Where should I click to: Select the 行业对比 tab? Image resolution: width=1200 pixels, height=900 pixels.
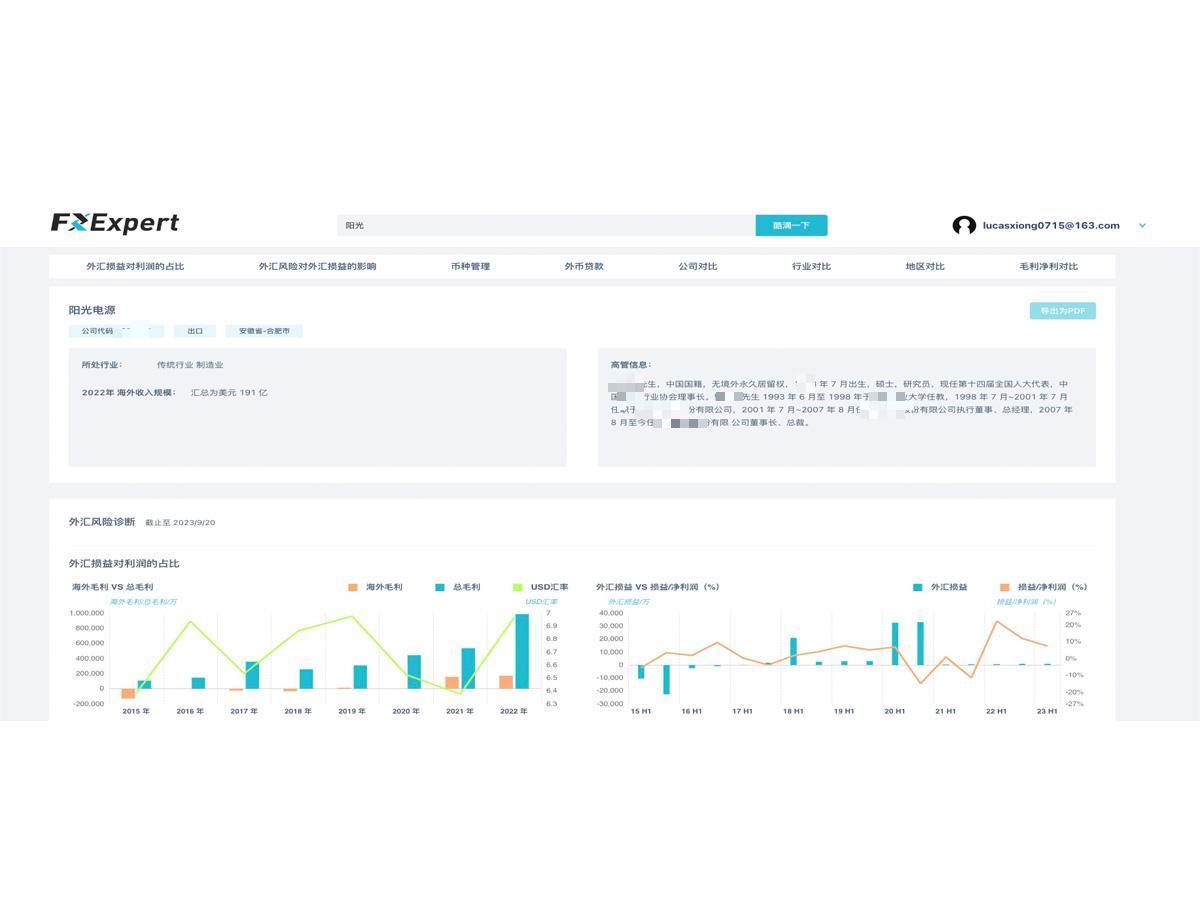pos(811,267)
